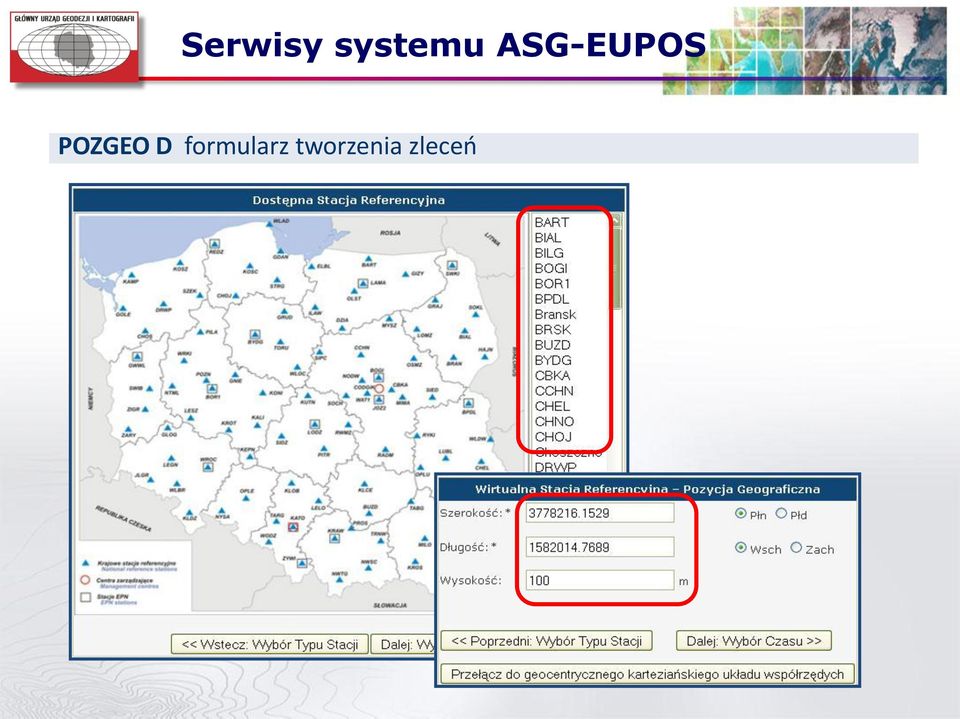The height and width of the screenshot is (719, 960).
Task: Pick BRSK from the station list
Action: click(x=552, y=329)
